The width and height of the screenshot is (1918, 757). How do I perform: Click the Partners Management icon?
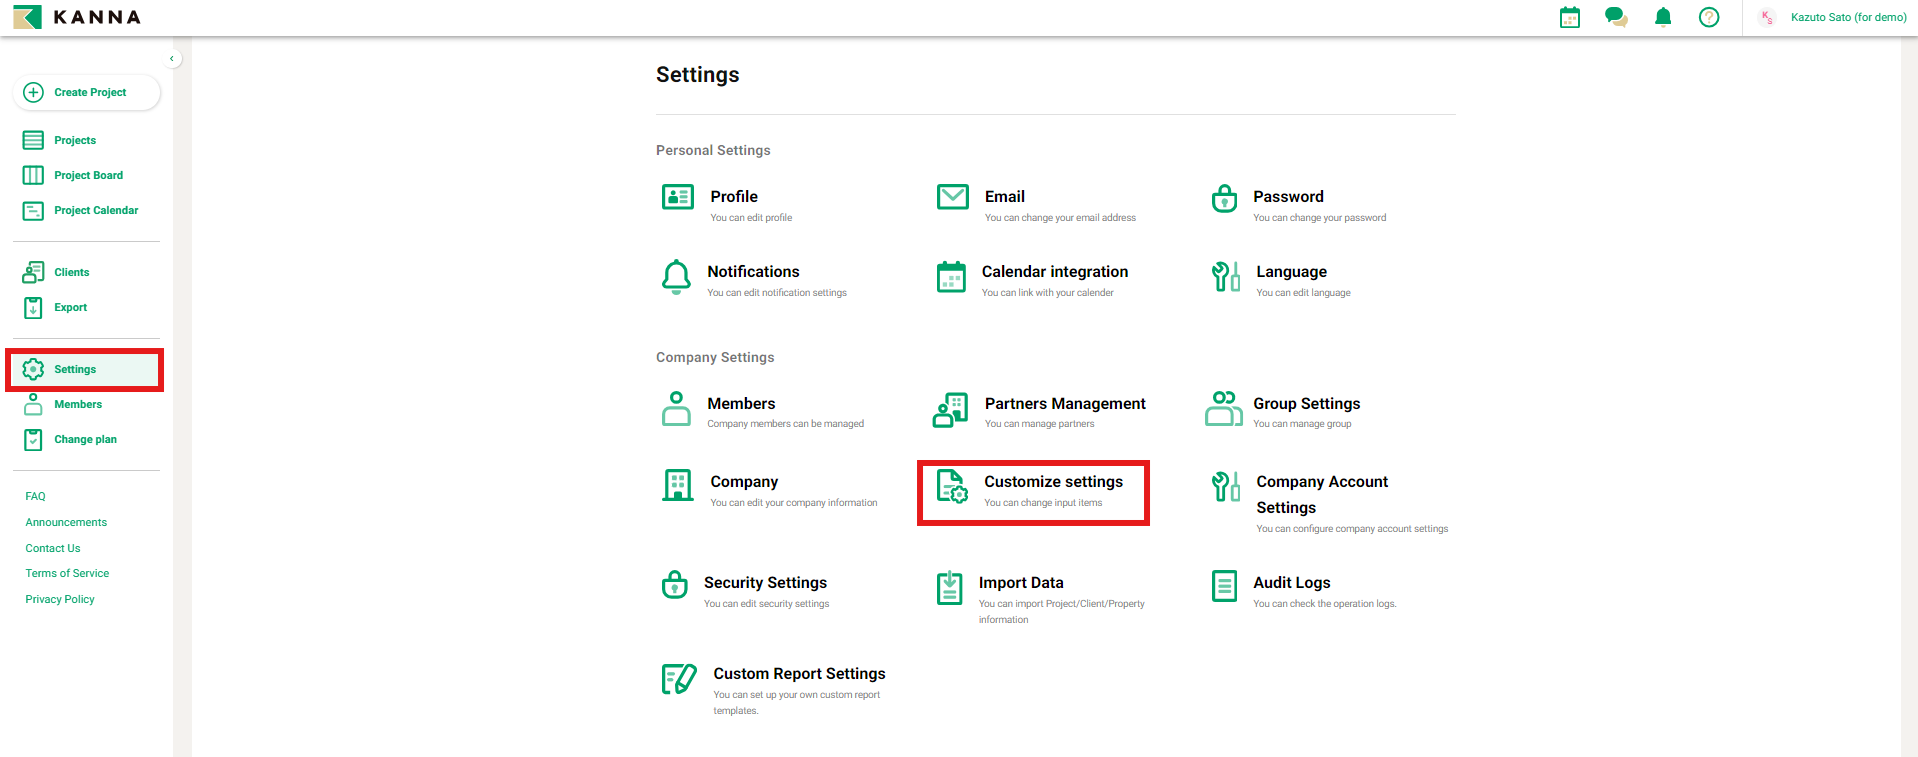950,409
